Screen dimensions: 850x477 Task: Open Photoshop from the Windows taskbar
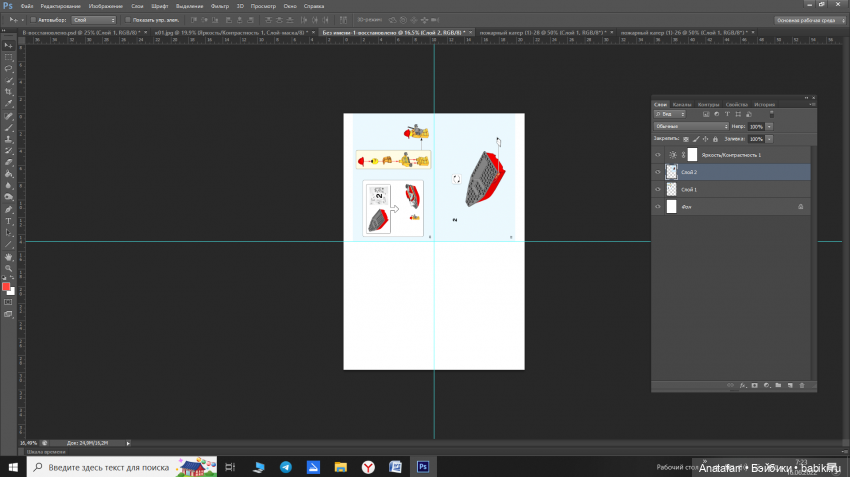point(422,467)
